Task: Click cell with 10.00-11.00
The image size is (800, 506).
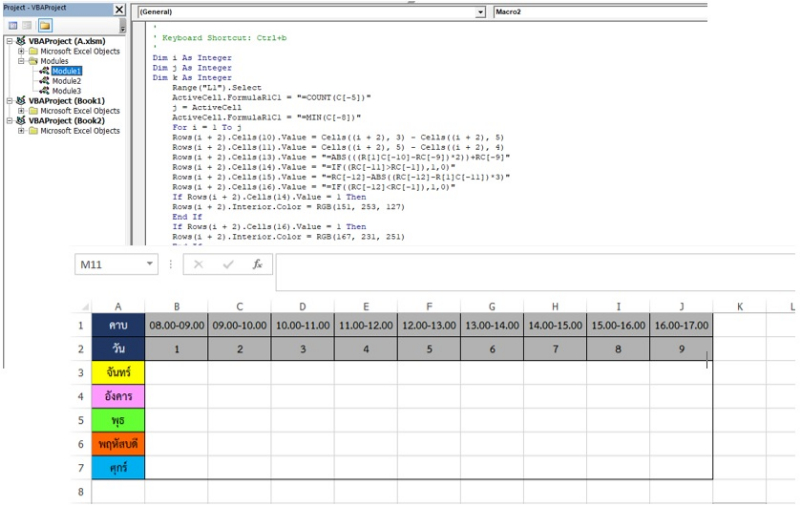Action: pyautogui.click(x=303, y=325)
